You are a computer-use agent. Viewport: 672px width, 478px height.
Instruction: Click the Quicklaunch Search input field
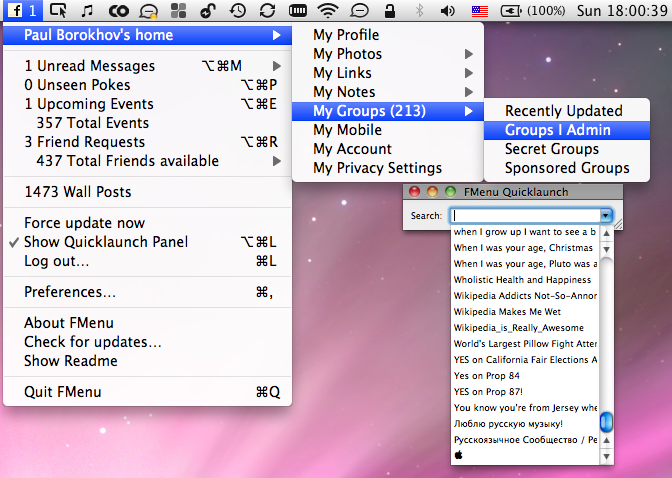click(x=526, y=215)
